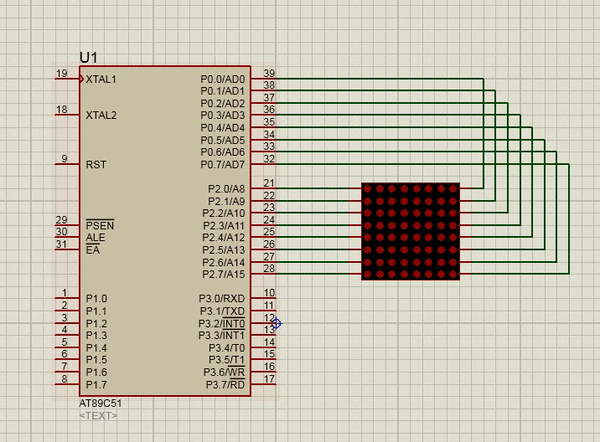Click the P1.6 pin label
The width and height of the screenshot is (600, 442).
tap(96, 372)
